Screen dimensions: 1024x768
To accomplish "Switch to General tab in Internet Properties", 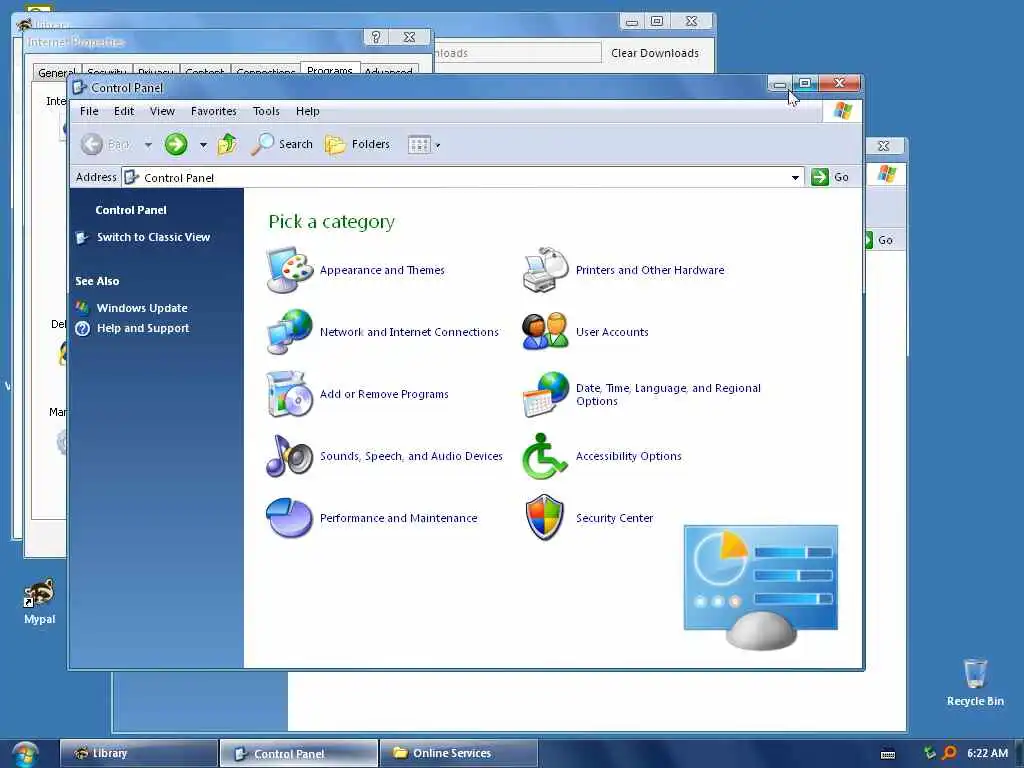I will point(56,71).
